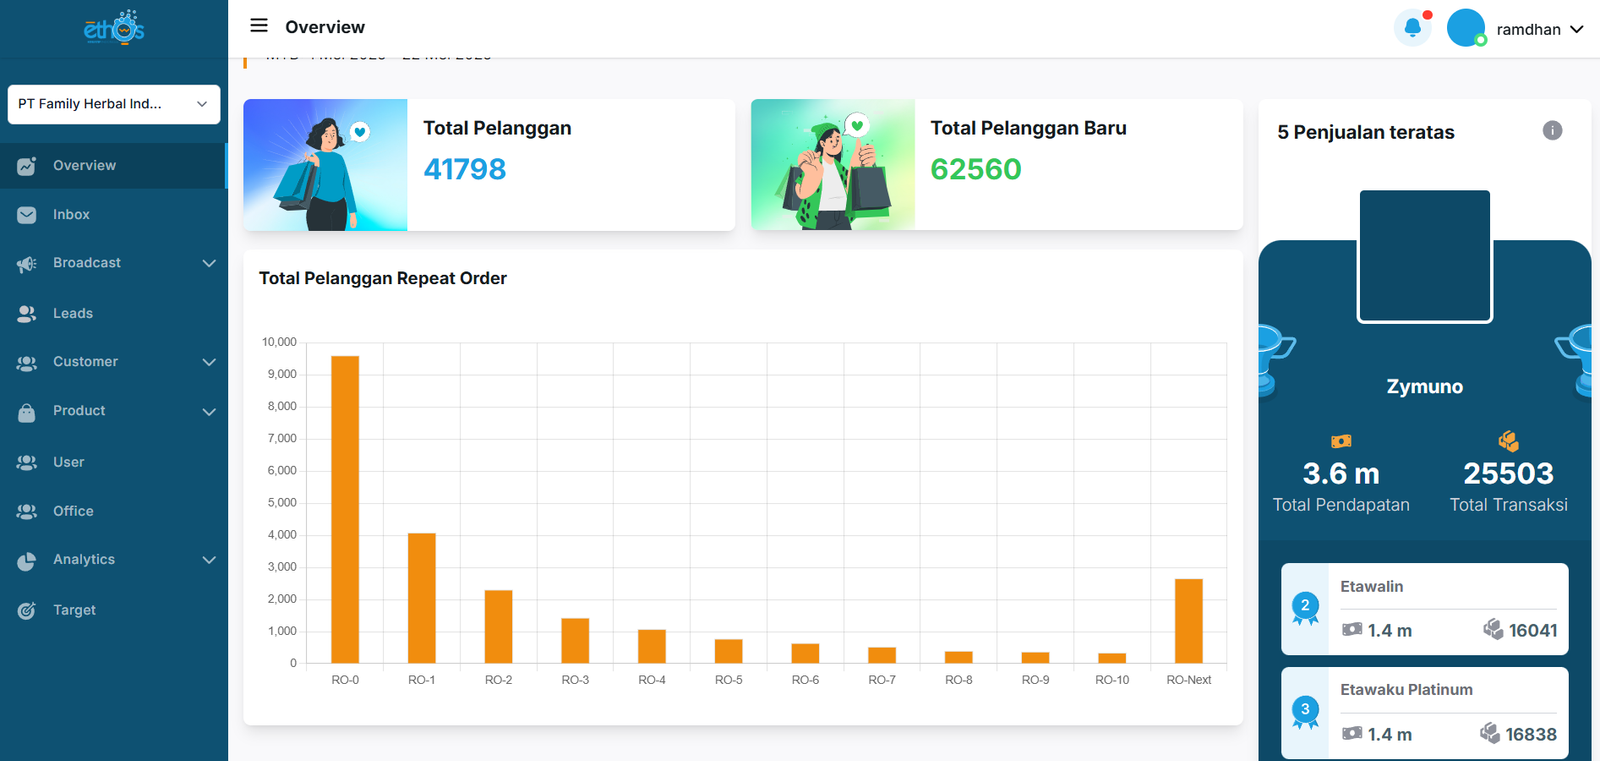Viewport: 1600px width, 761px height.
Task: Click the Leads sidebar icon
Action: click(27, 314)
